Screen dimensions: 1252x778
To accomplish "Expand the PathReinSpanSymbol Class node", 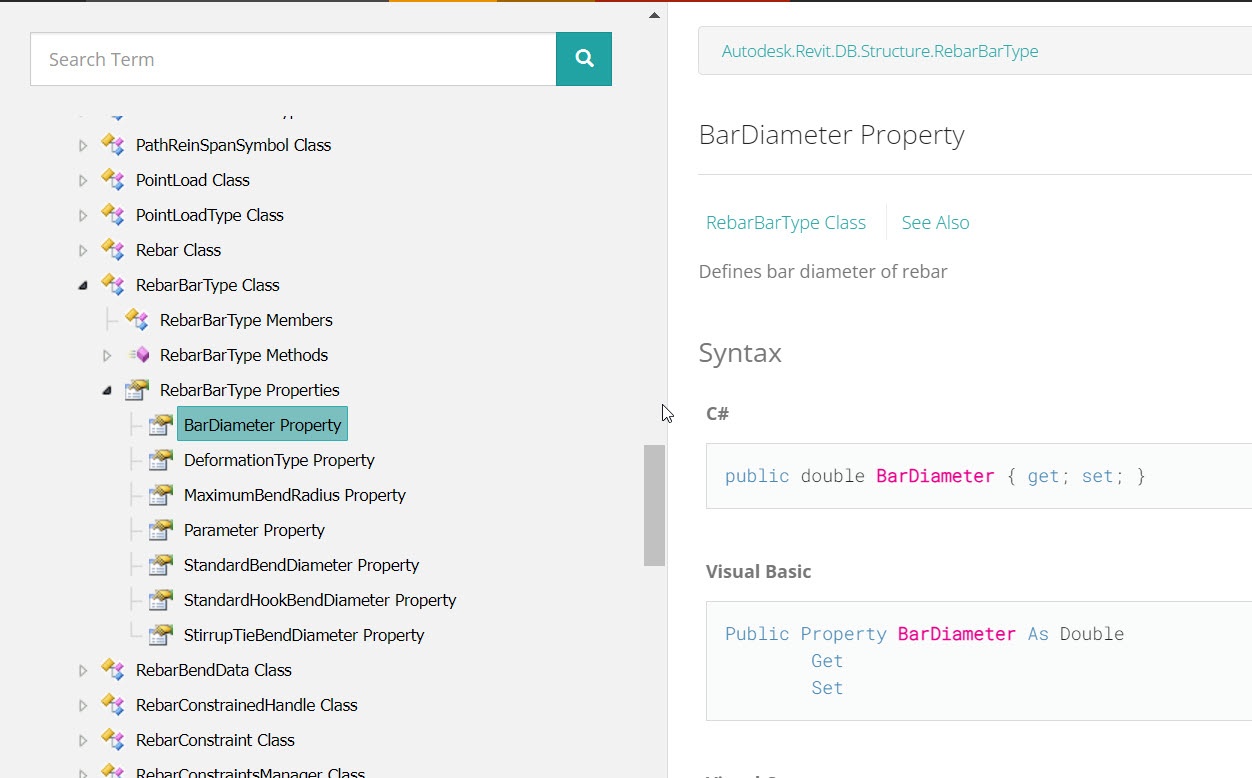I will [x=83, y=146].
